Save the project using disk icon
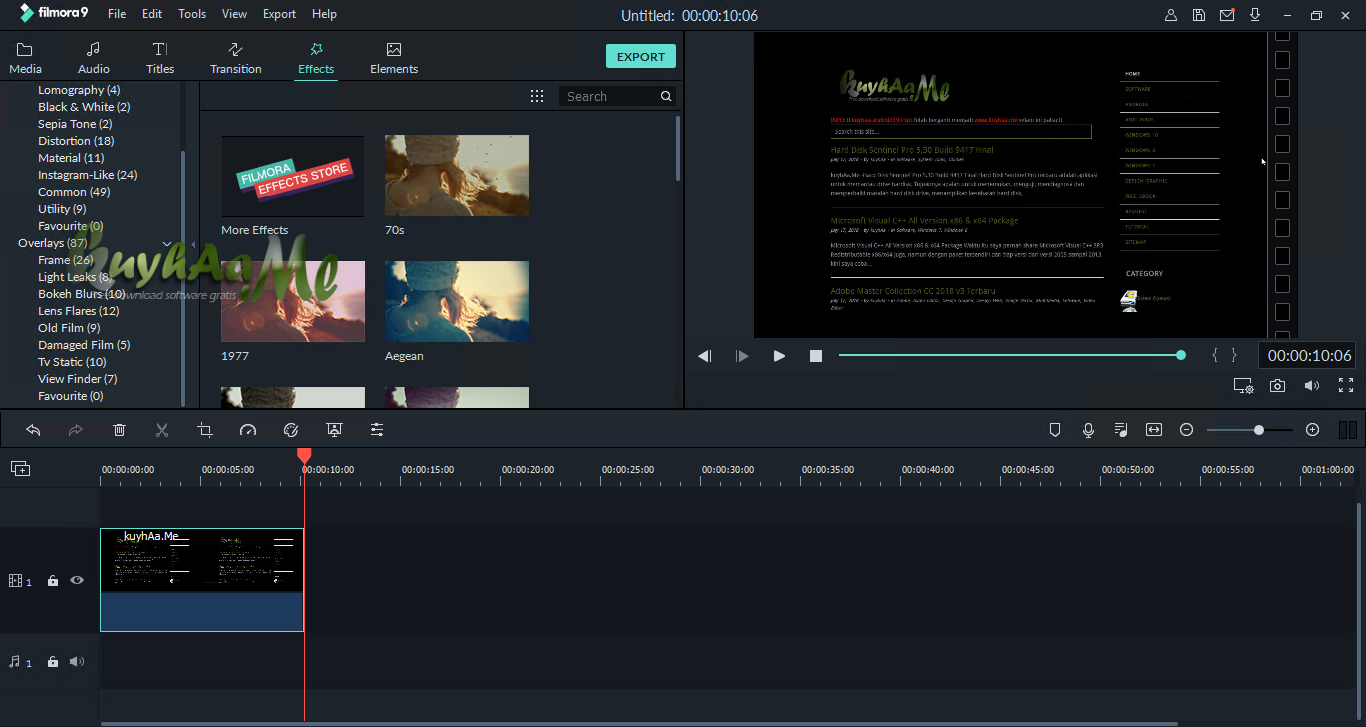This screenshot has height=727, width=1366. pos(1199,15)
